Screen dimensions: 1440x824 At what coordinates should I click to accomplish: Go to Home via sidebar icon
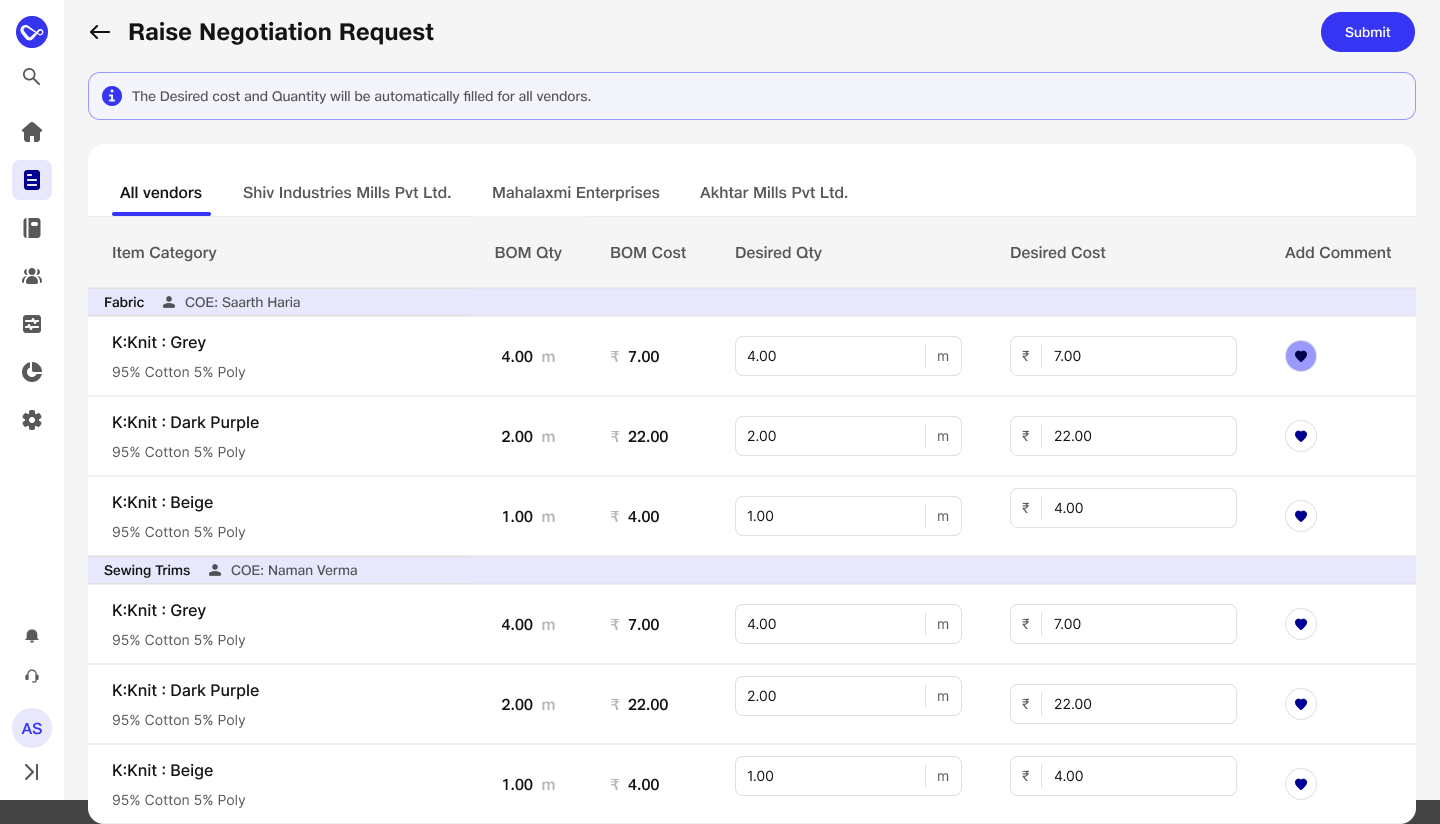[x=32, y=132]
